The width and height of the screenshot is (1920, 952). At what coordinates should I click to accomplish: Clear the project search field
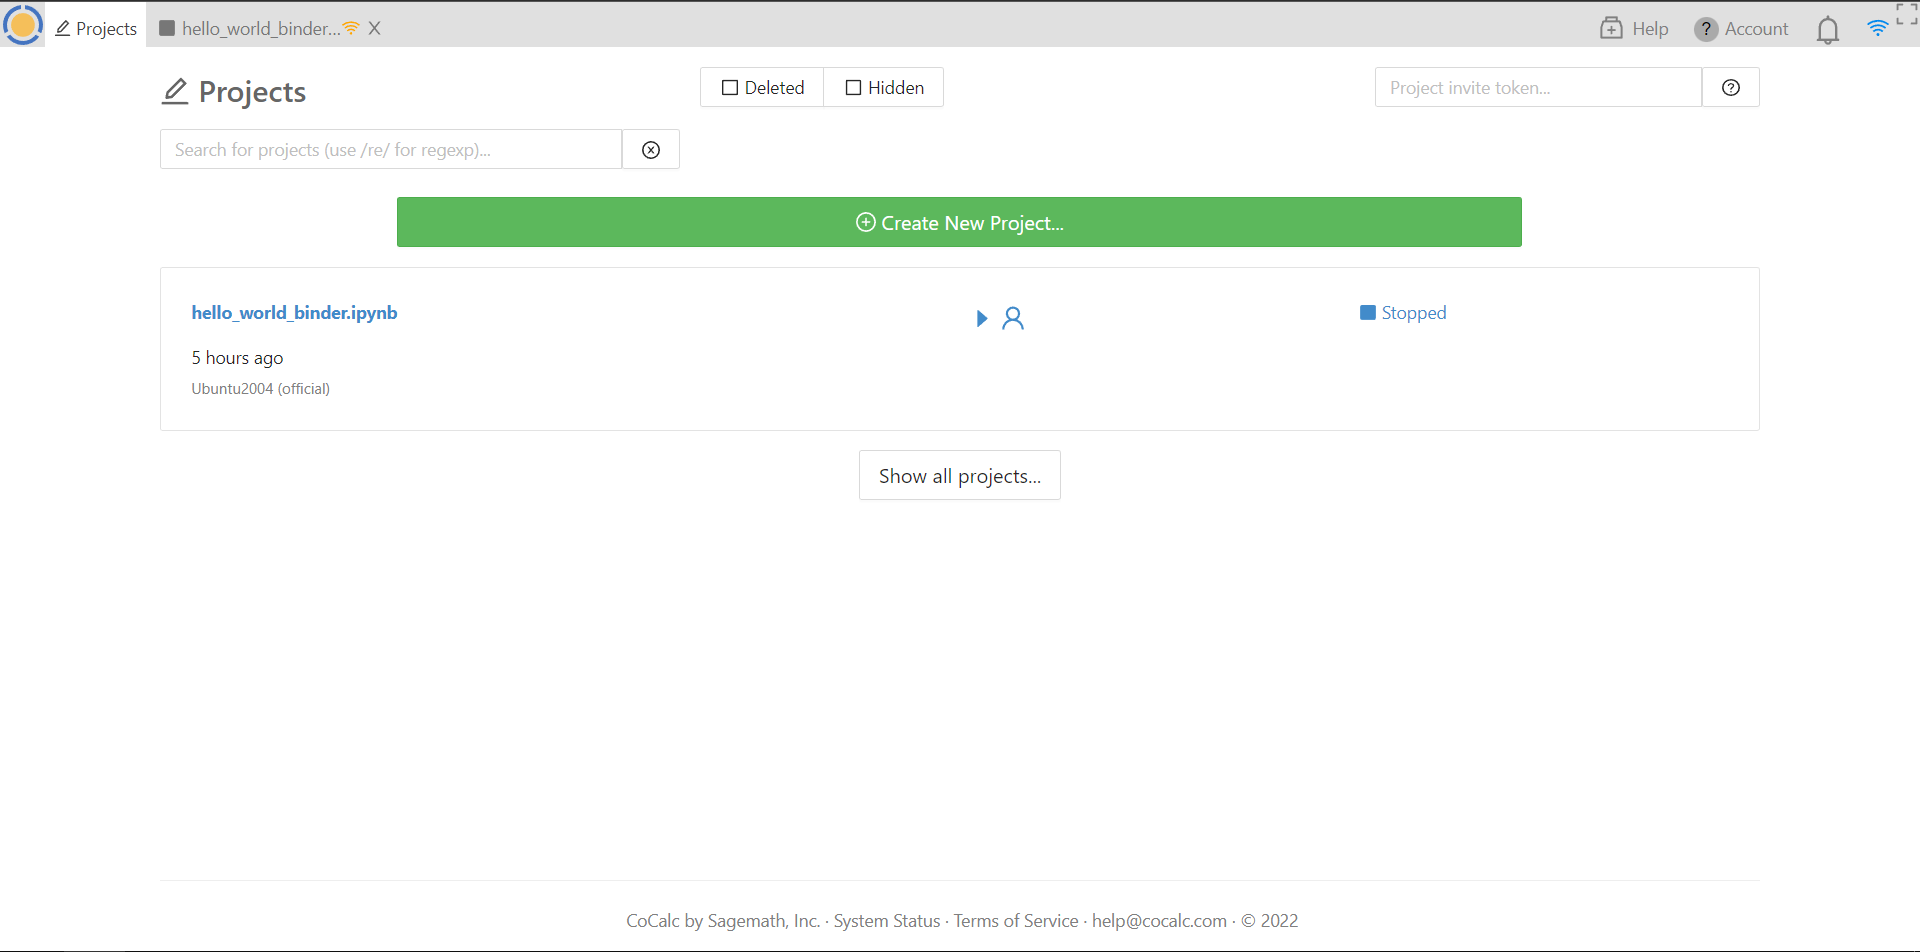(651, 150)
